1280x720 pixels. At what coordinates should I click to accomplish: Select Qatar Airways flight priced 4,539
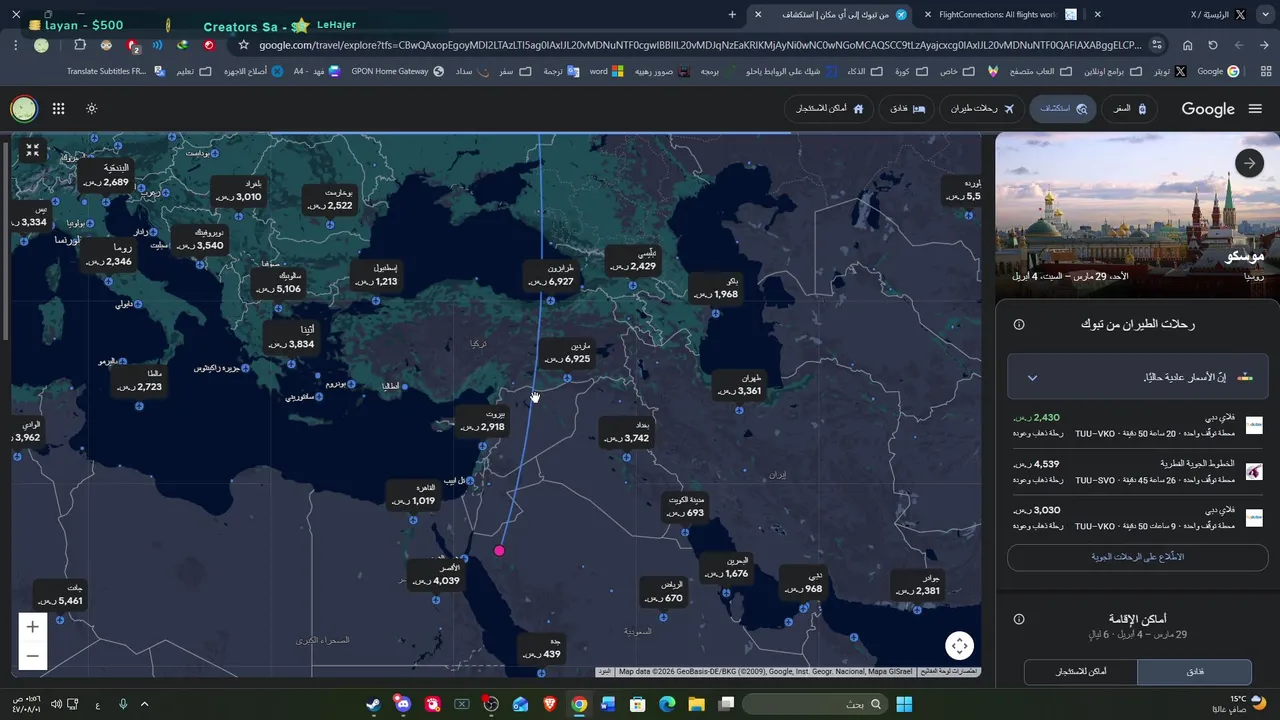[1138, 471]
